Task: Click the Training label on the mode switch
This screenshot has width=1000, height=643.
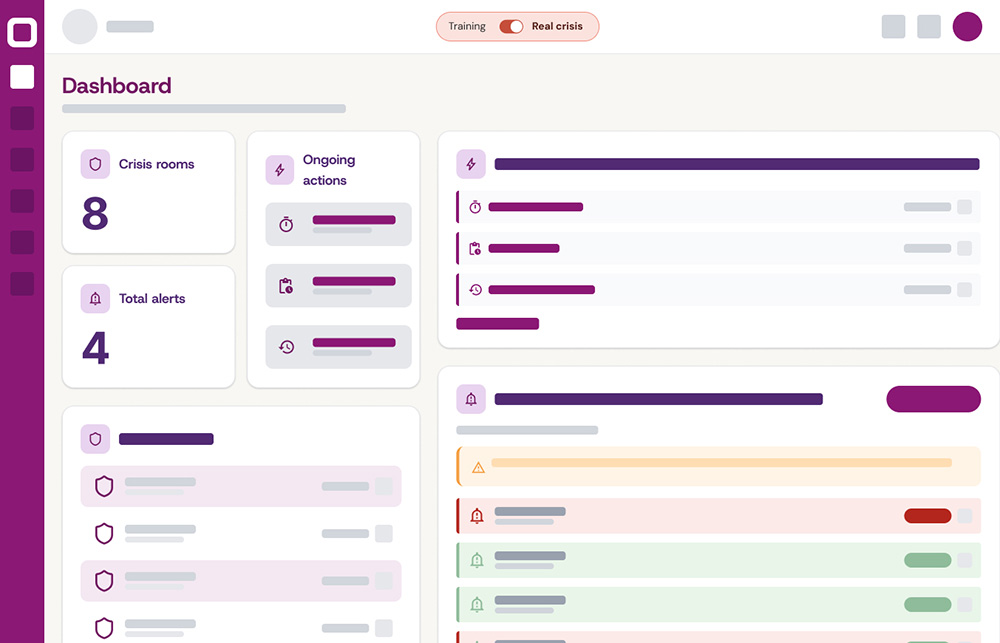Action: 467,27
